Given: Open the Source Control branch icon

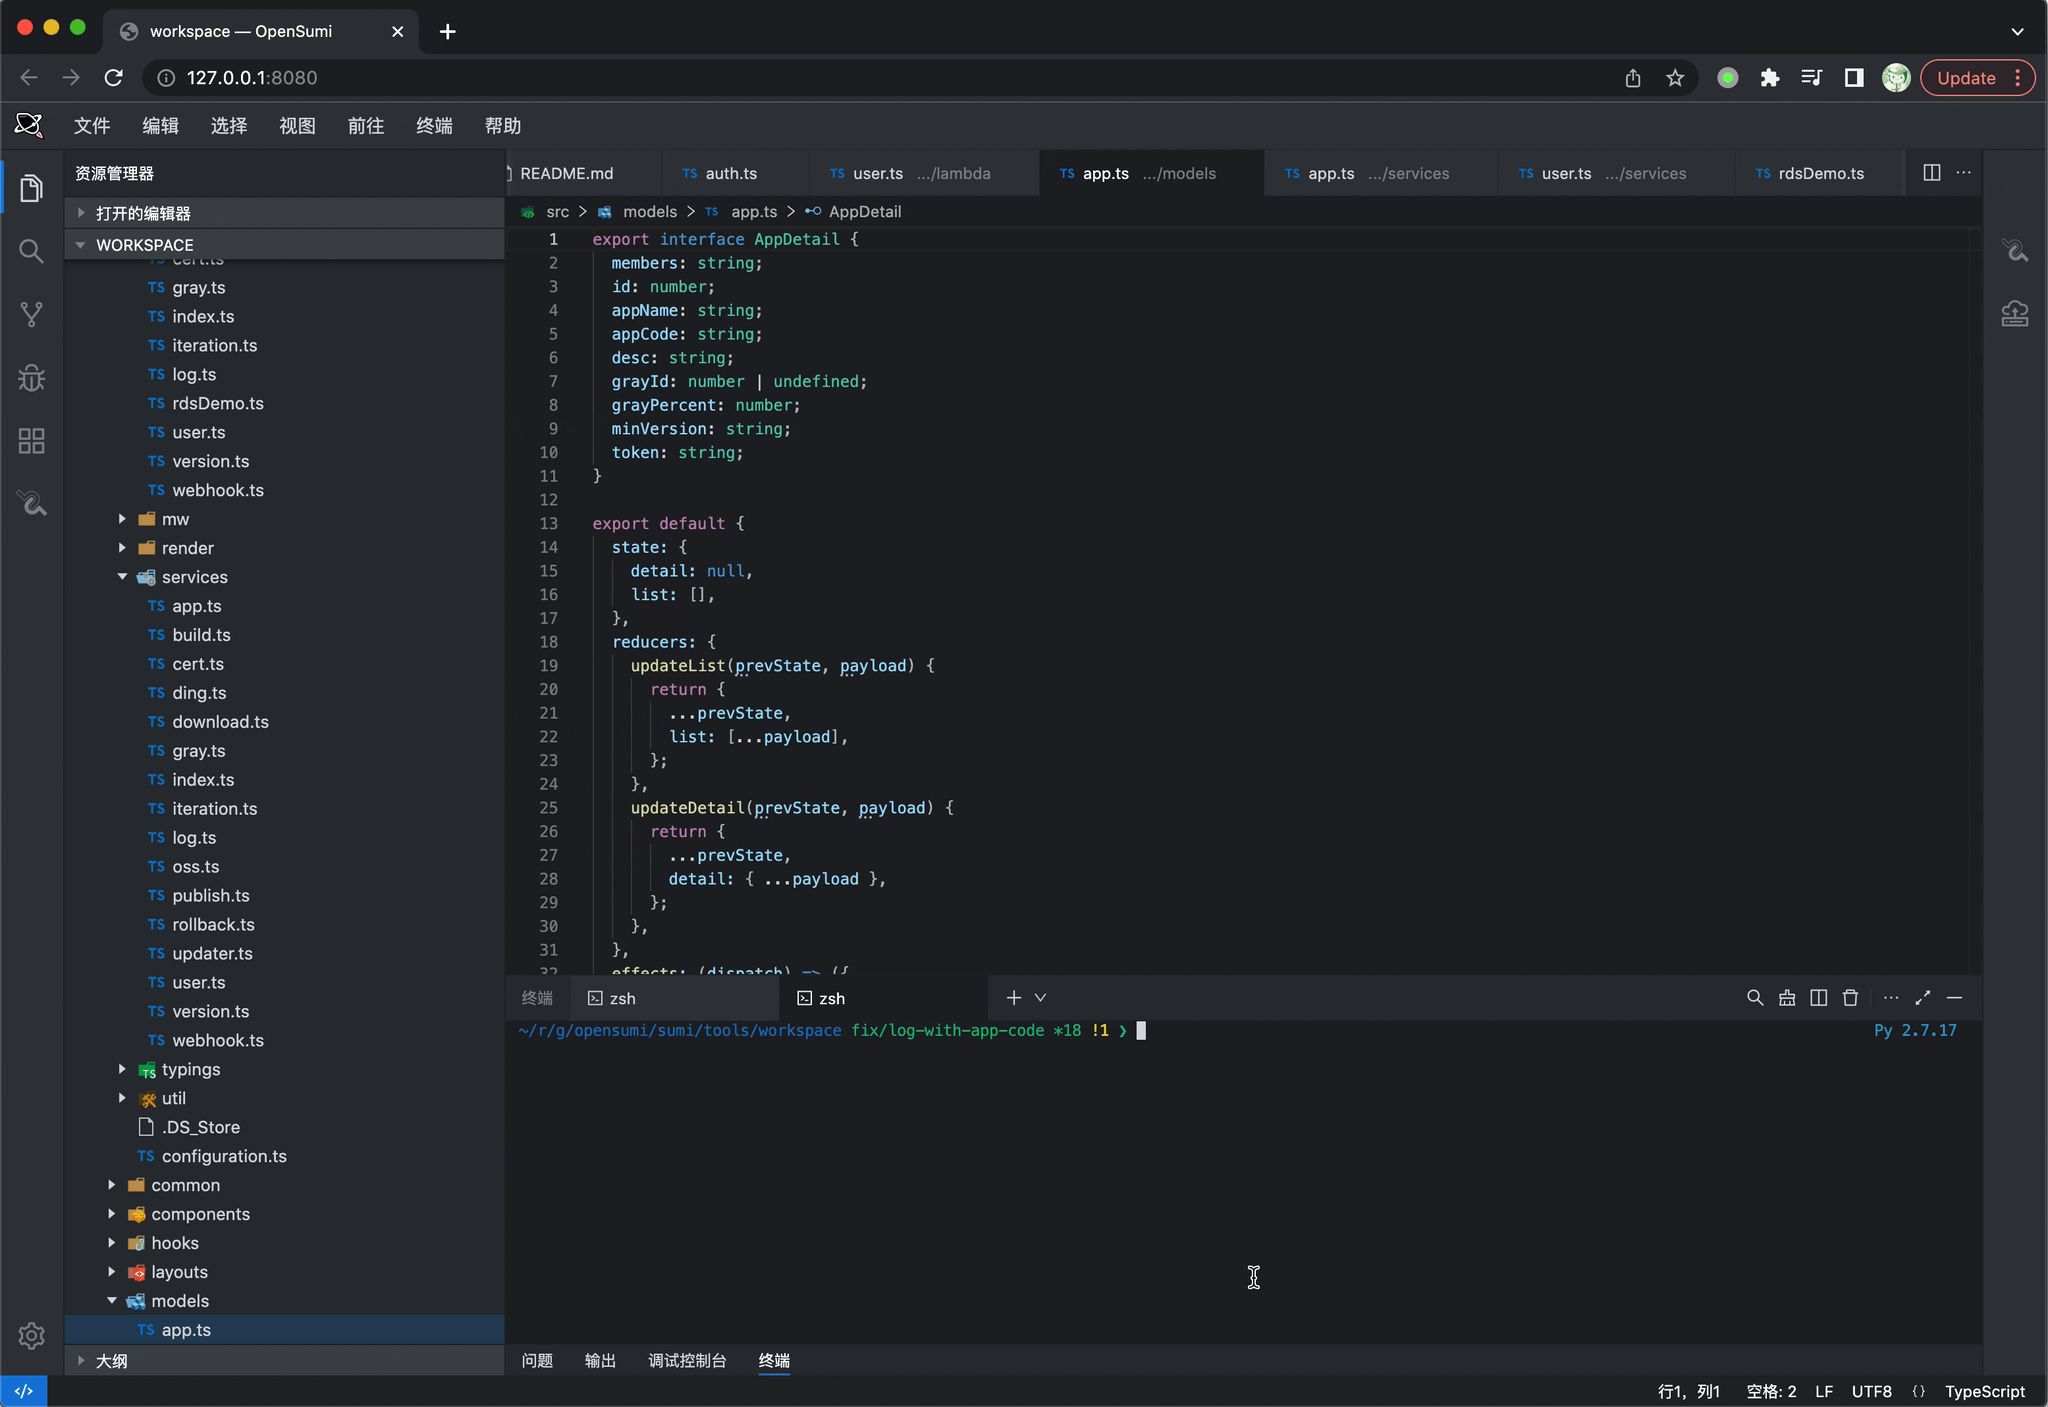Looking at the screenshot, I should click(31, 314).
